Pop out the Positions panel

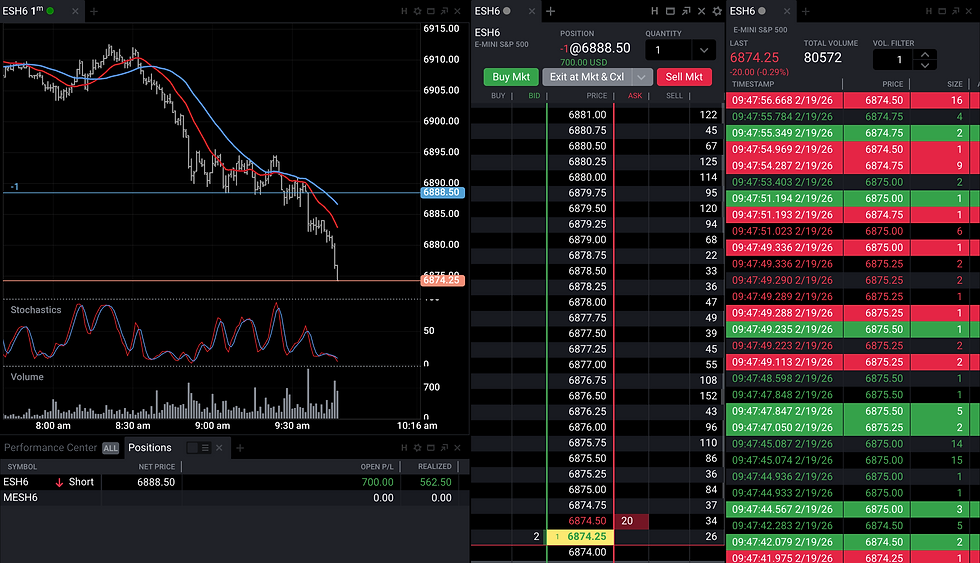pos(444,447)
